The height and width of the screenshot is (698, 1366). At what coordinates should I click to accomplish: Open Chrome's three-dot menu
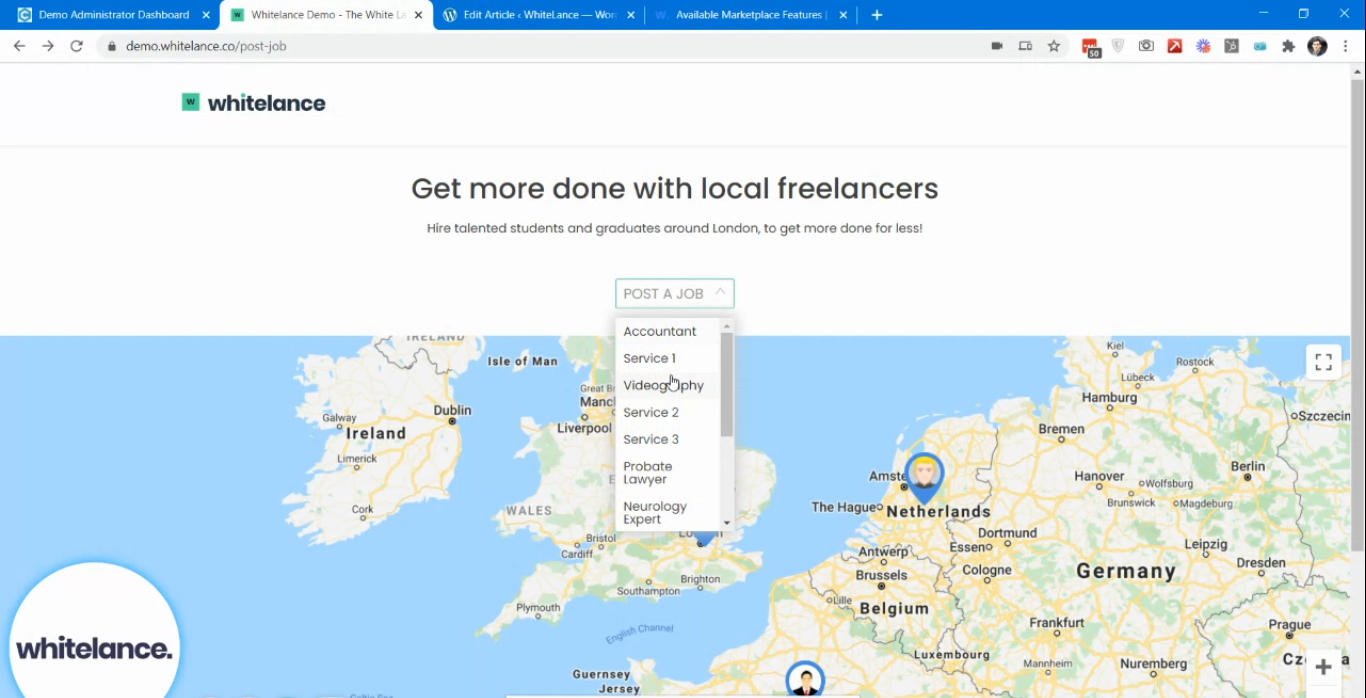point(1346,46)
